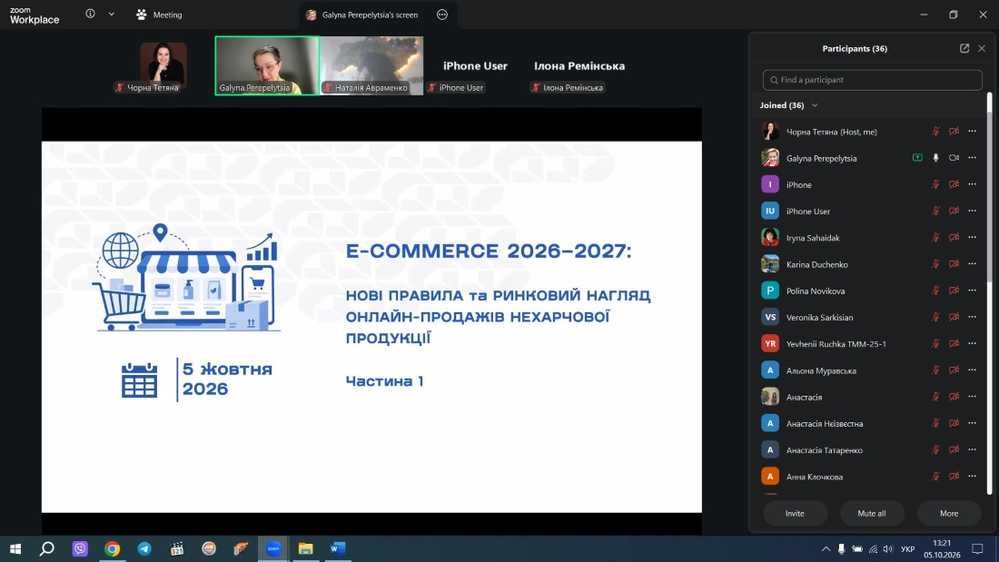This screenshot has width=999, height=562.
Task: Unmute microphone for Iryna Sahaidak
Action: pos(935,238)
